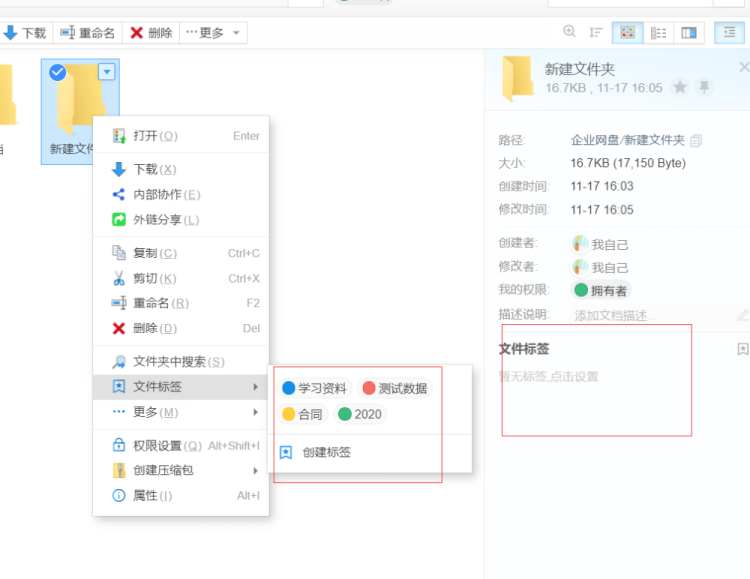Uncheck the selected 新建文件夹 folder checkmark

point(58,72)
